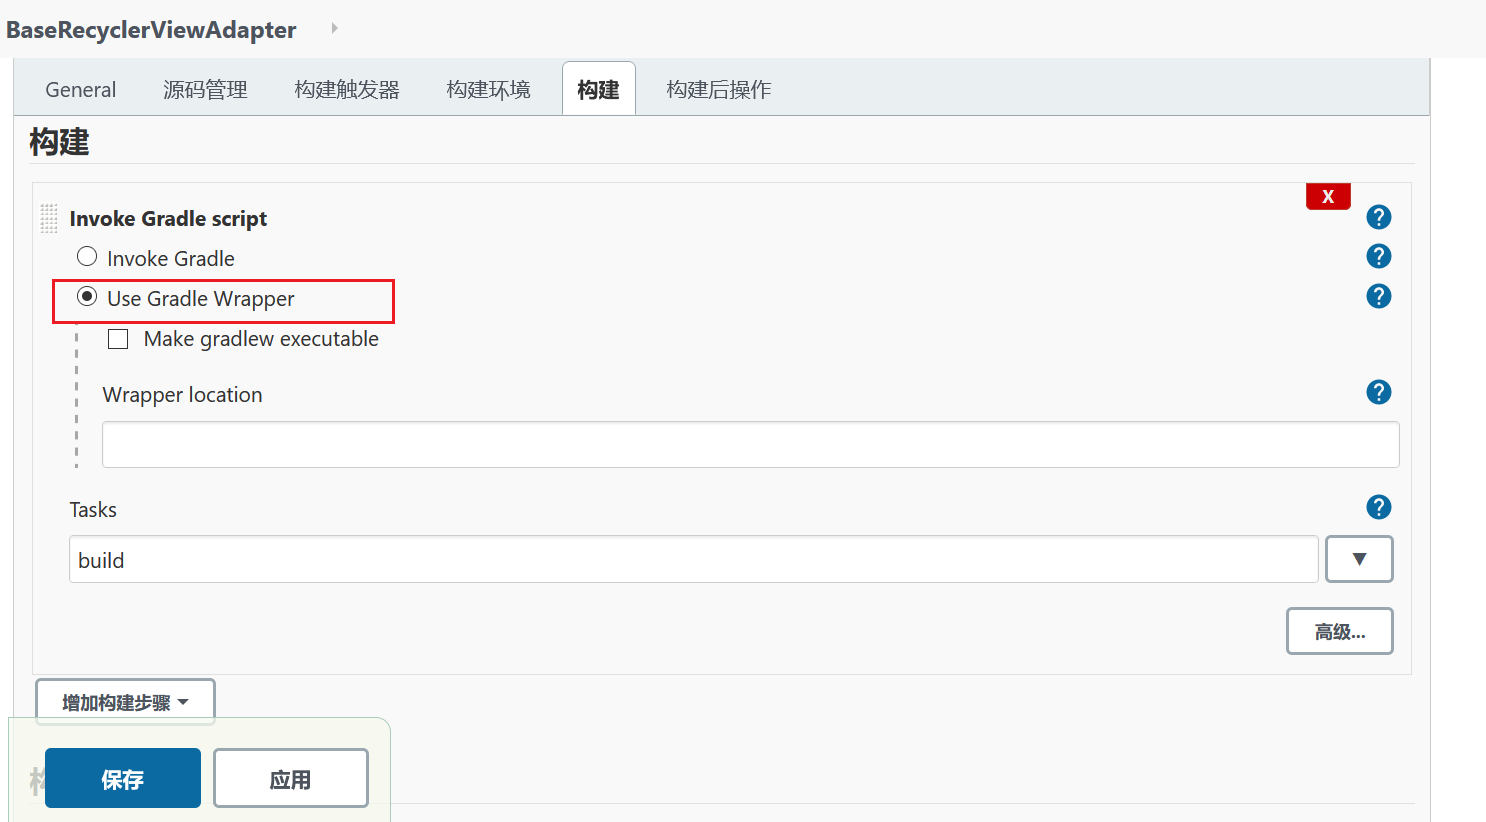Enable Make gradlew executable
1486x822 pixels.
[118, 338]
